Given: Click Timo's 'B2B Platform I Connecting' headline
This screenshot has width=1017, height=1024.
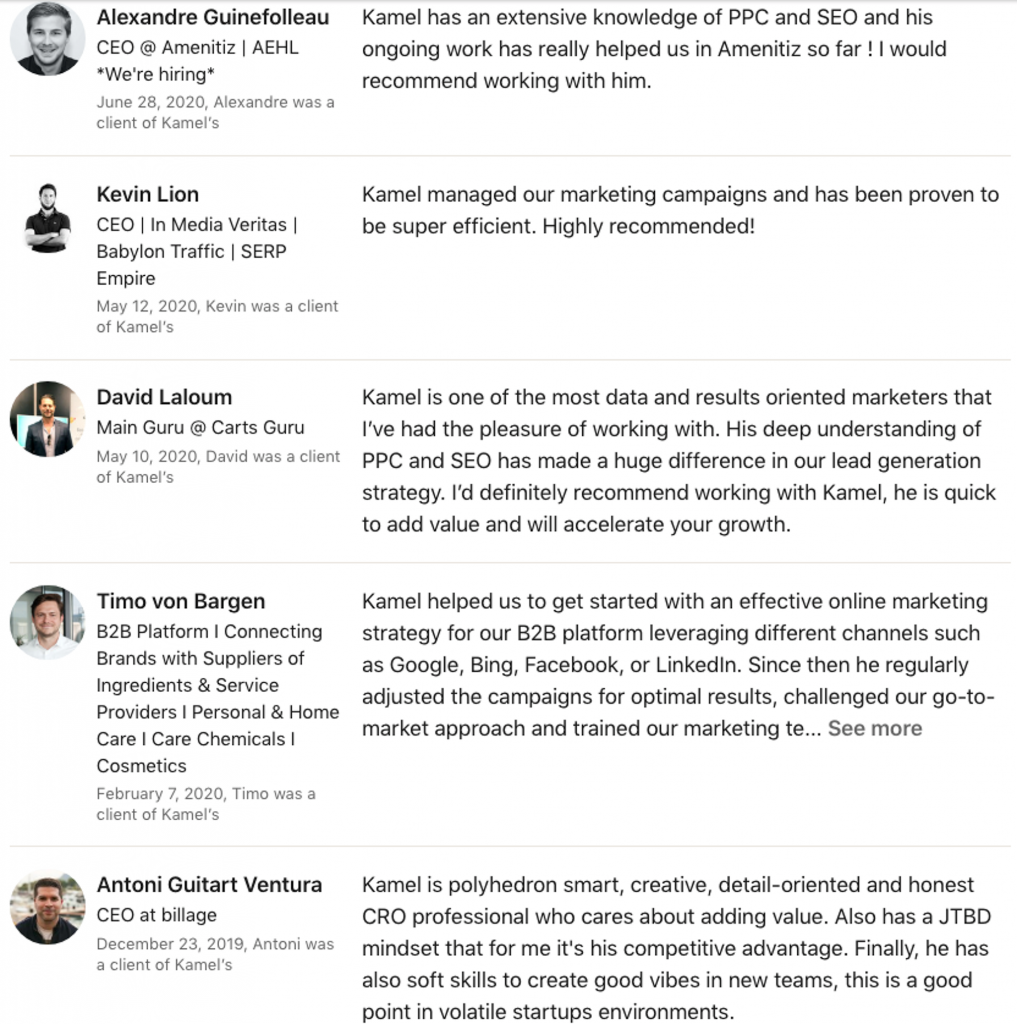Looking at the screenshot, I should tap(210, 632).
